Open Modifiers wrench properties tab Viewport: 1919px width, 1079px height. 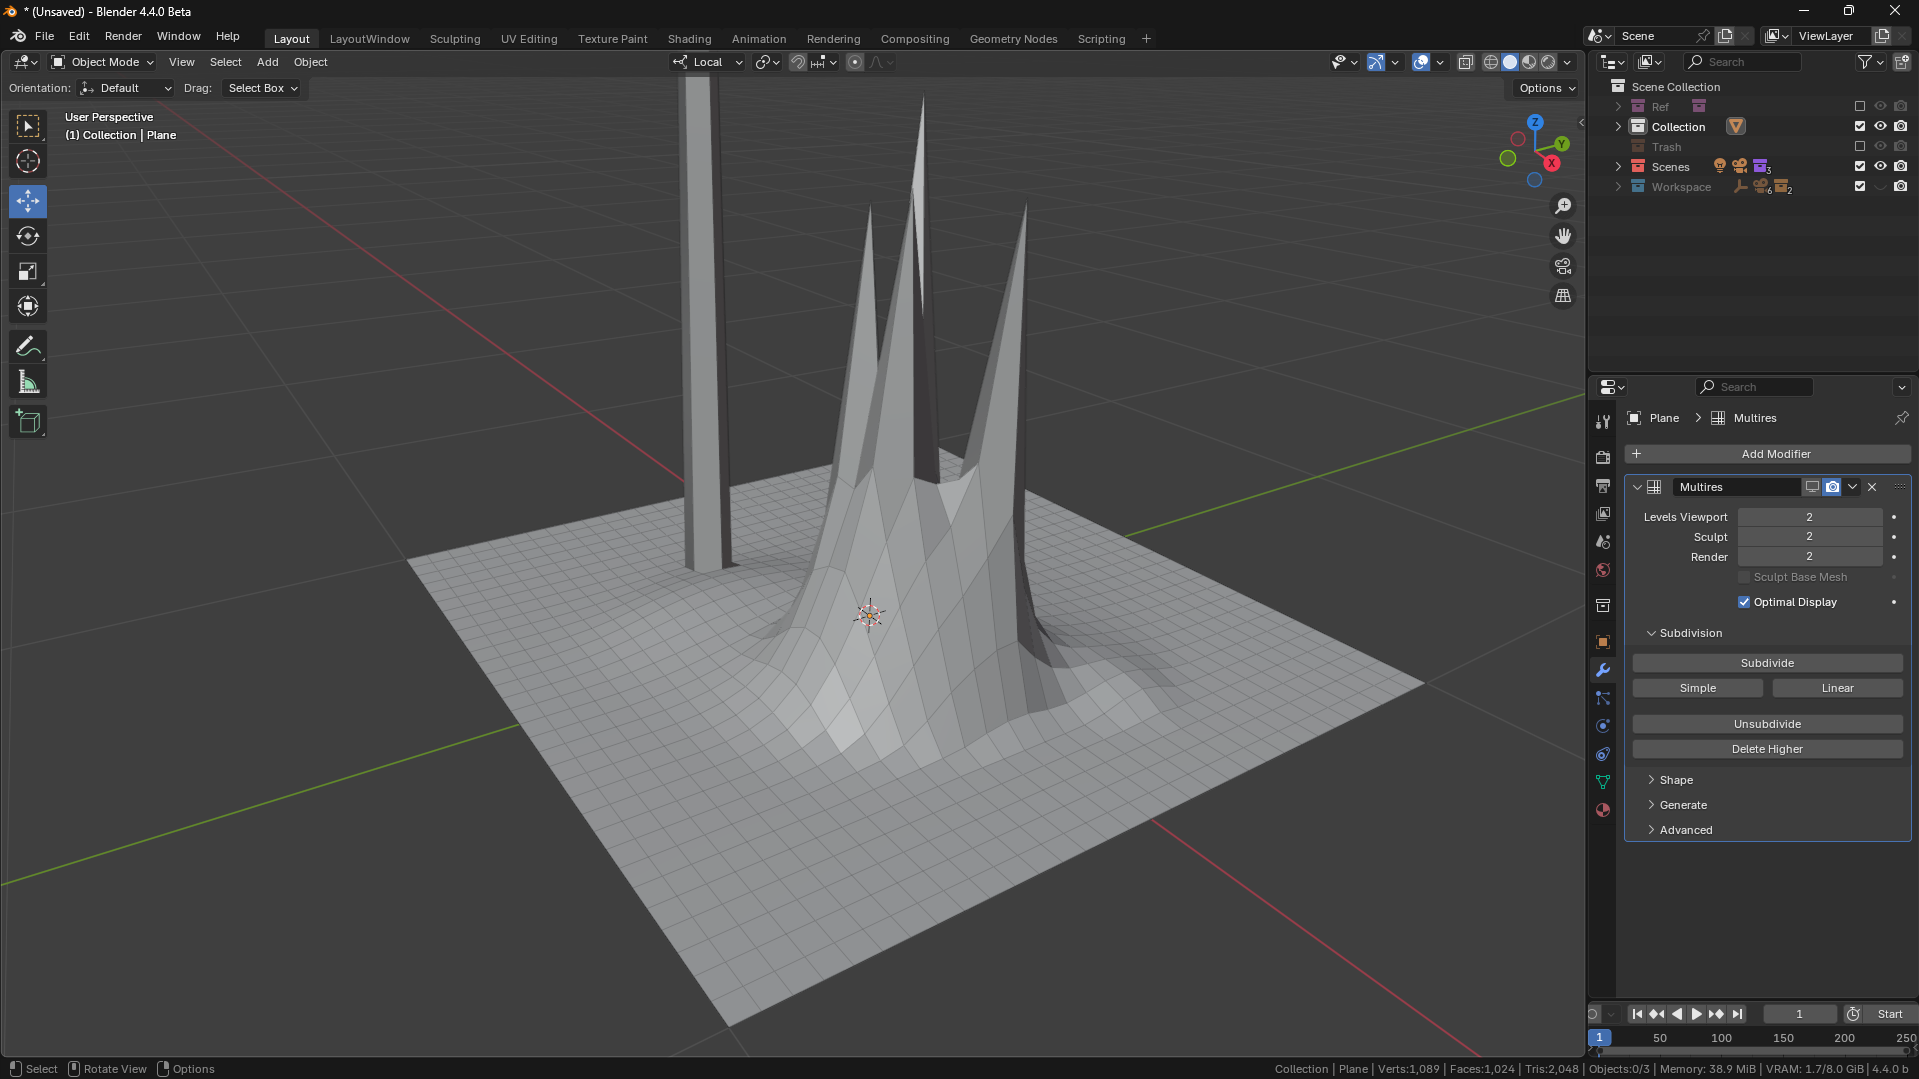click(x=1603, y=670)
